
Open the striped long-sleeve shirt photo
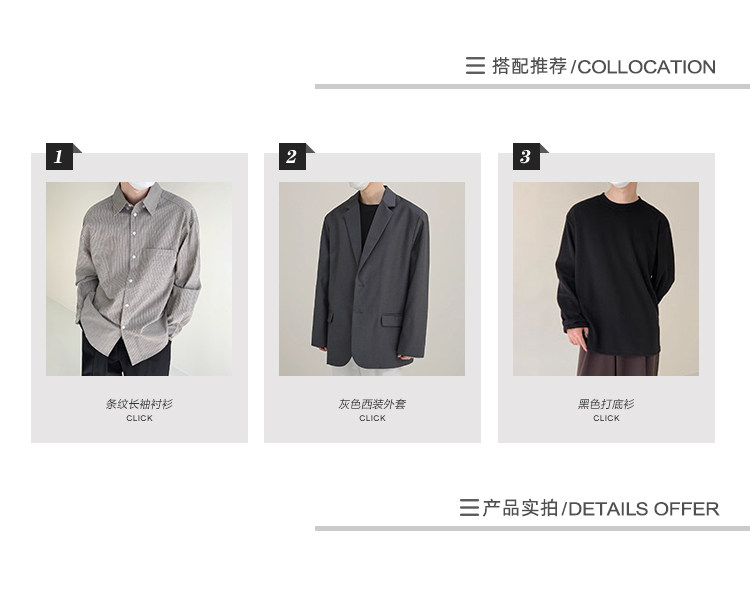[x=139, y=278]
